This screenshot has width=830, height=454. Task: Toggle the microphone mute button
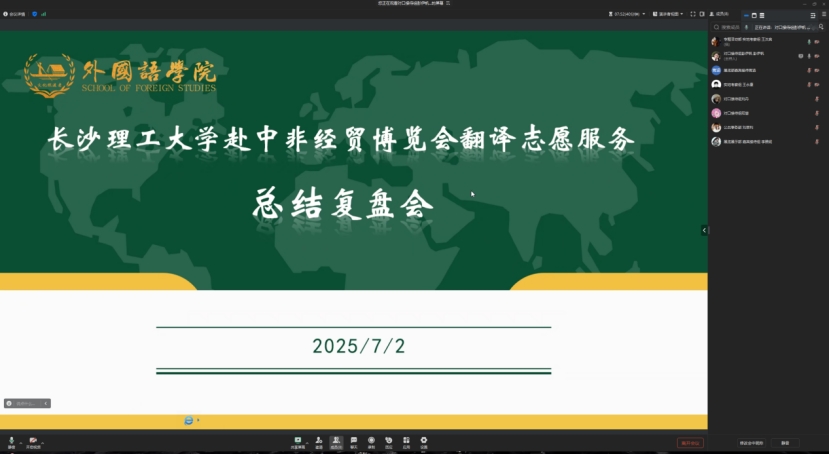tap(12, 441)
